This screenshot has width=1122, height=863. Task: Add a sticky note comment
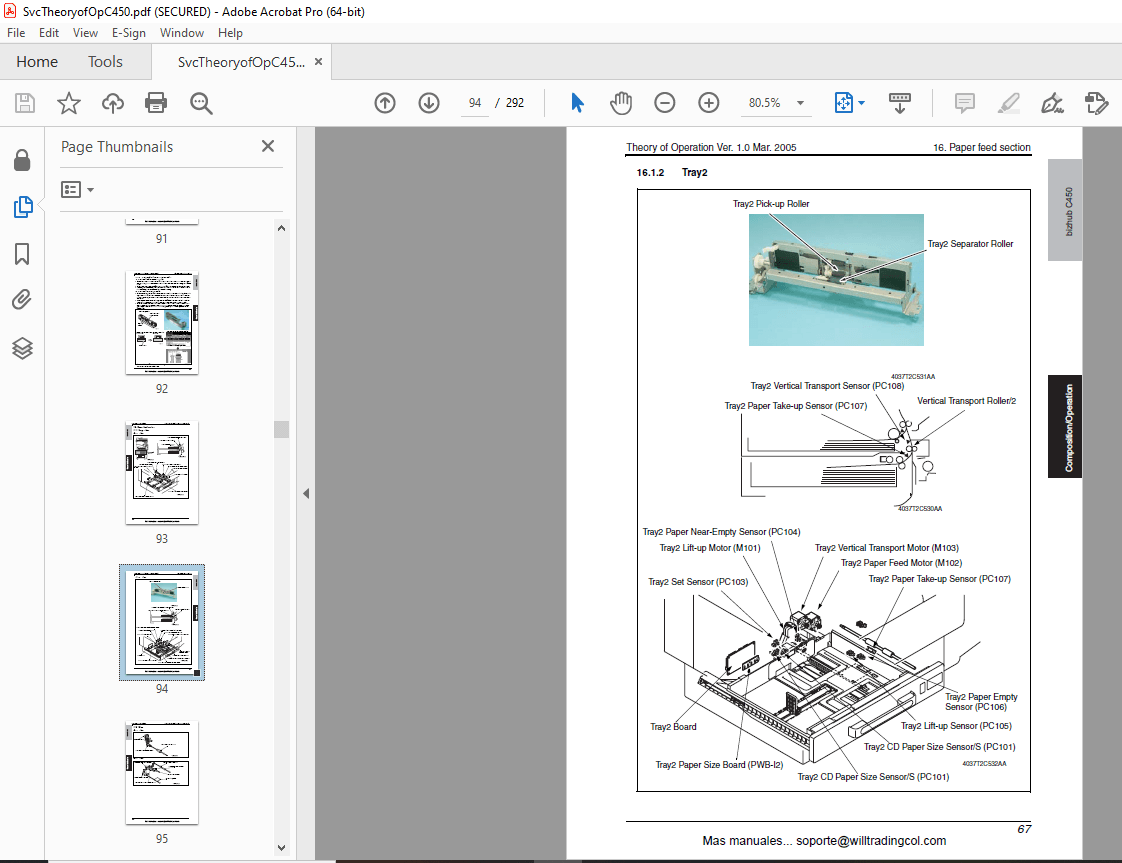[x=963, y=102]
